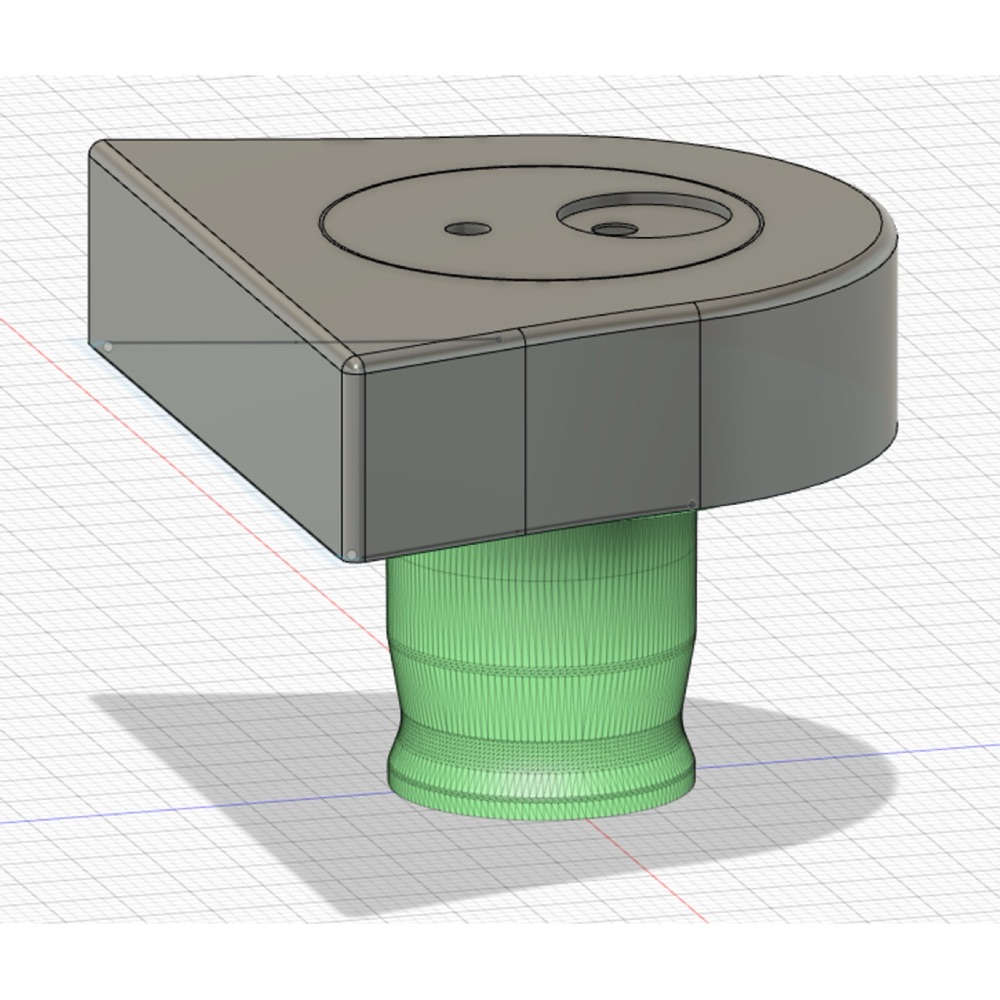
Task: Select the green threaded mesh body
Action: point(542,670)
